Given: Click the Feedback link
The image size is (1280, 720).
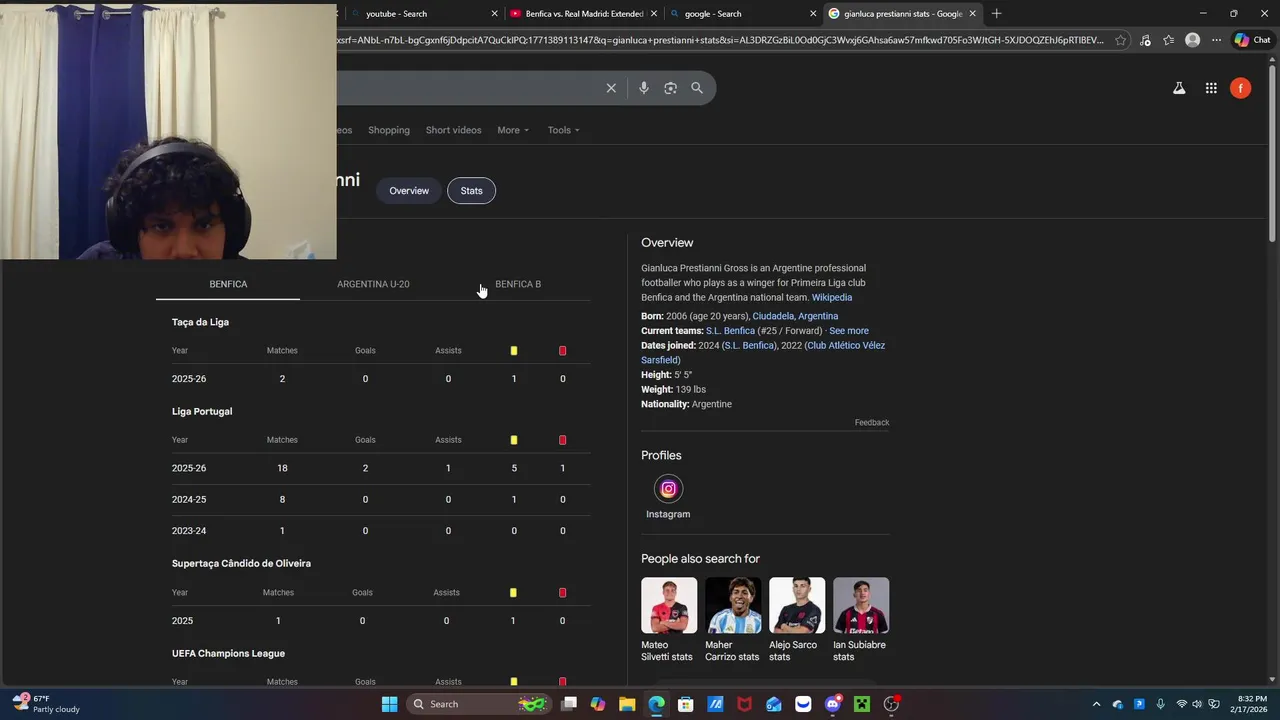Looking at the screenshot, I should [872, 423].
